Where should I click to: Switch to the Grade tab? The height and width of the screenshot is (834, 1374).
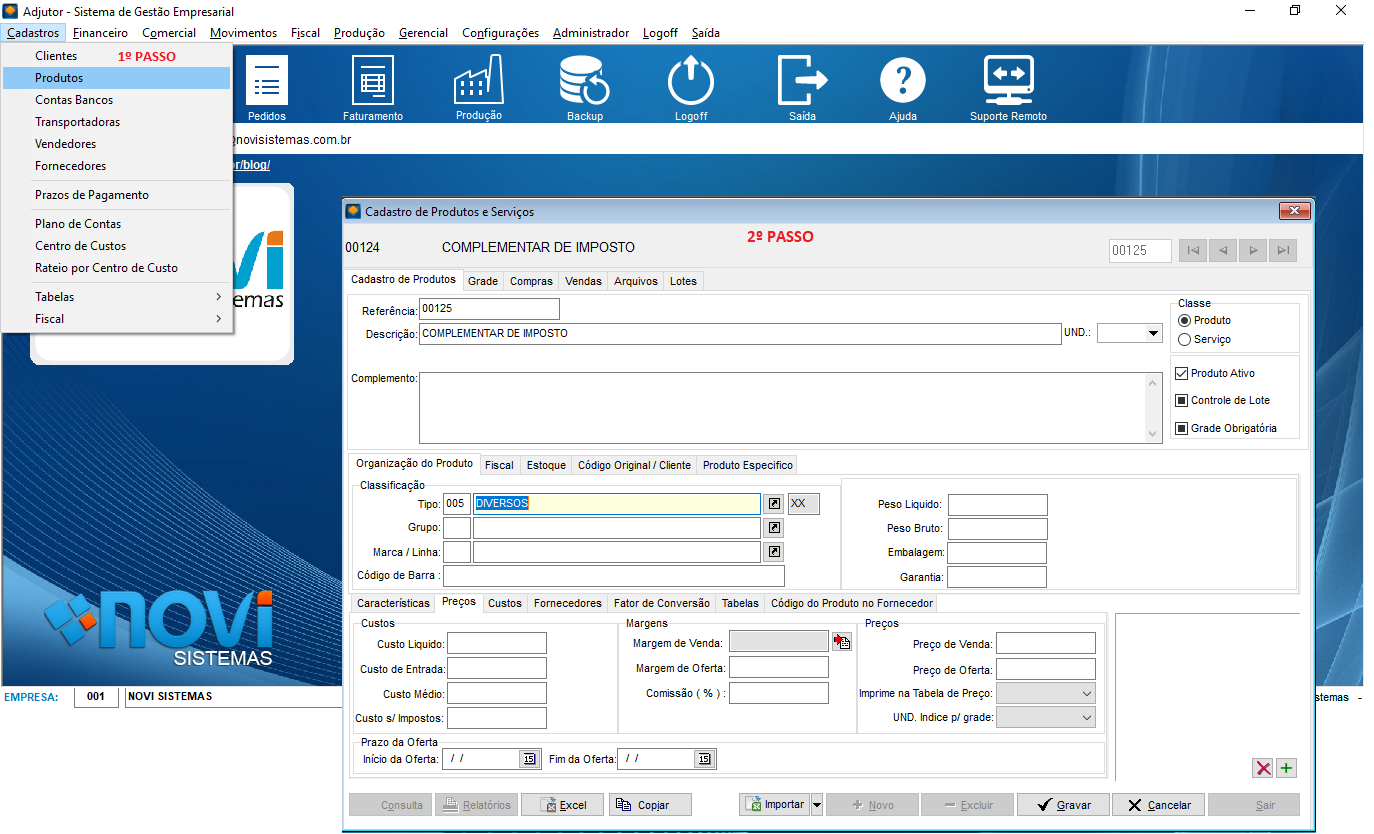[483, 281]
